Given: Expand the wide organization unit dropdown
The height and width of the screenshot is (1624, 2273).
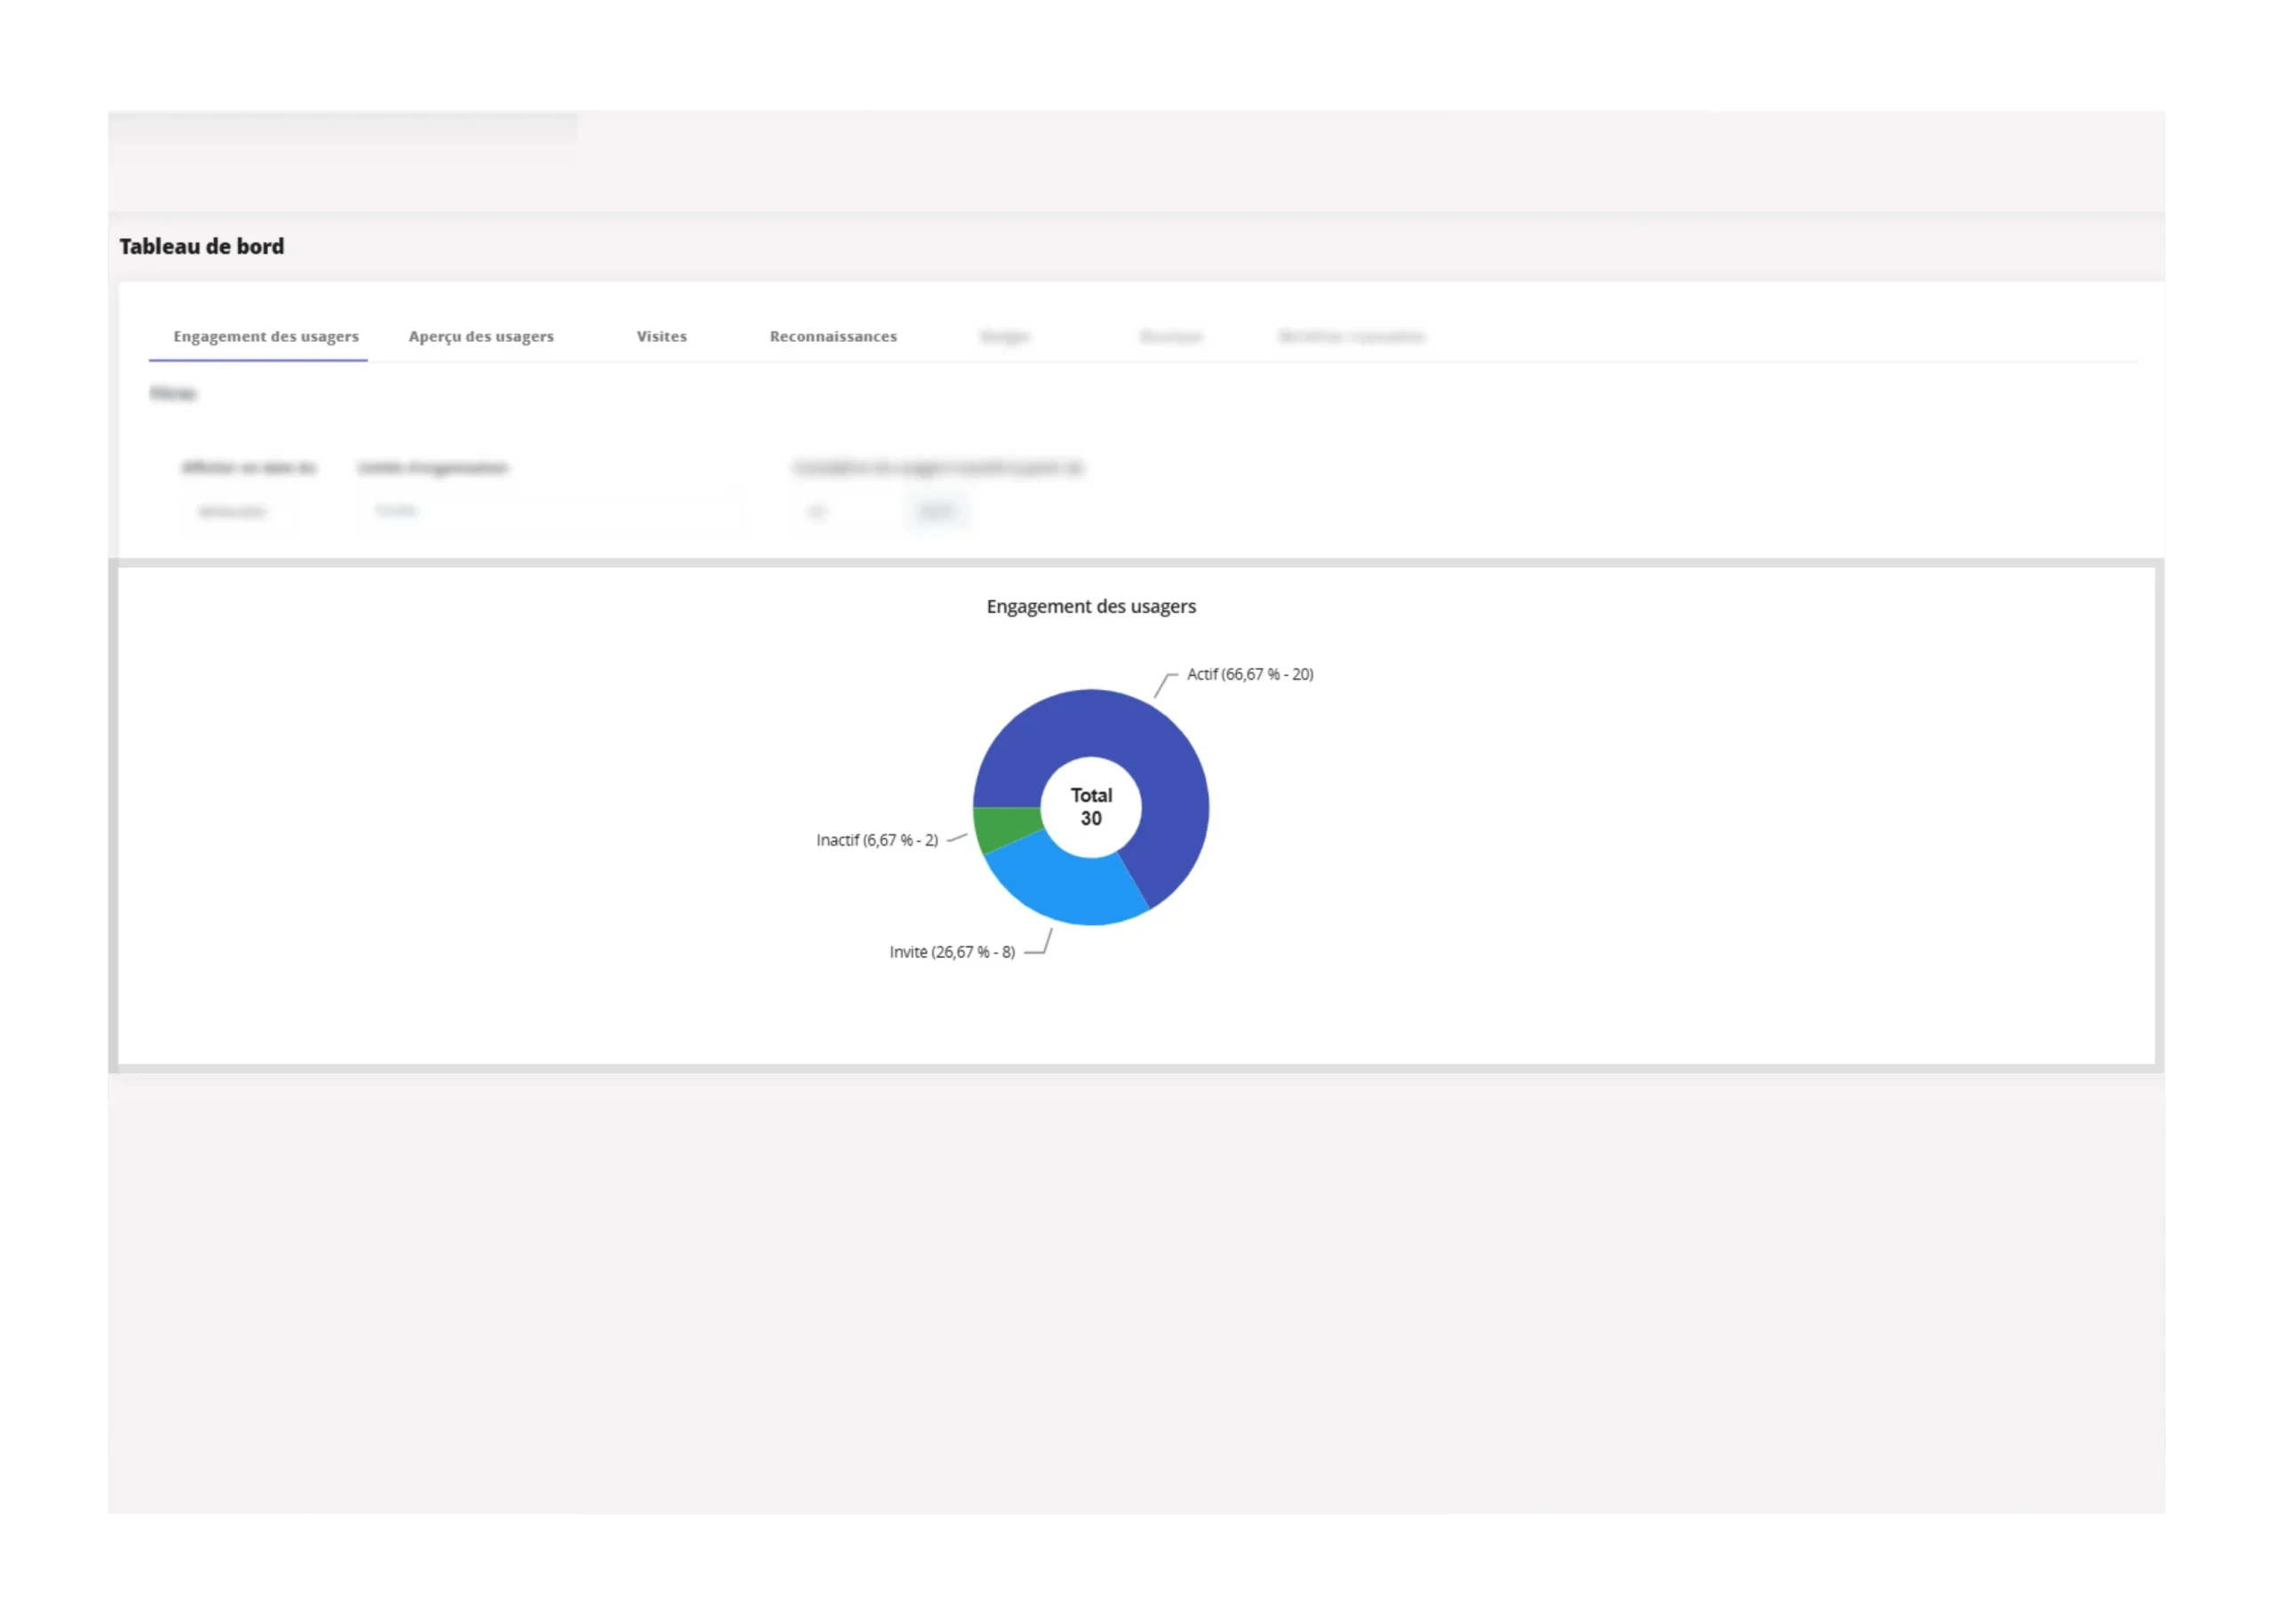Looking at the screenshot, I should tap(550, 511).
